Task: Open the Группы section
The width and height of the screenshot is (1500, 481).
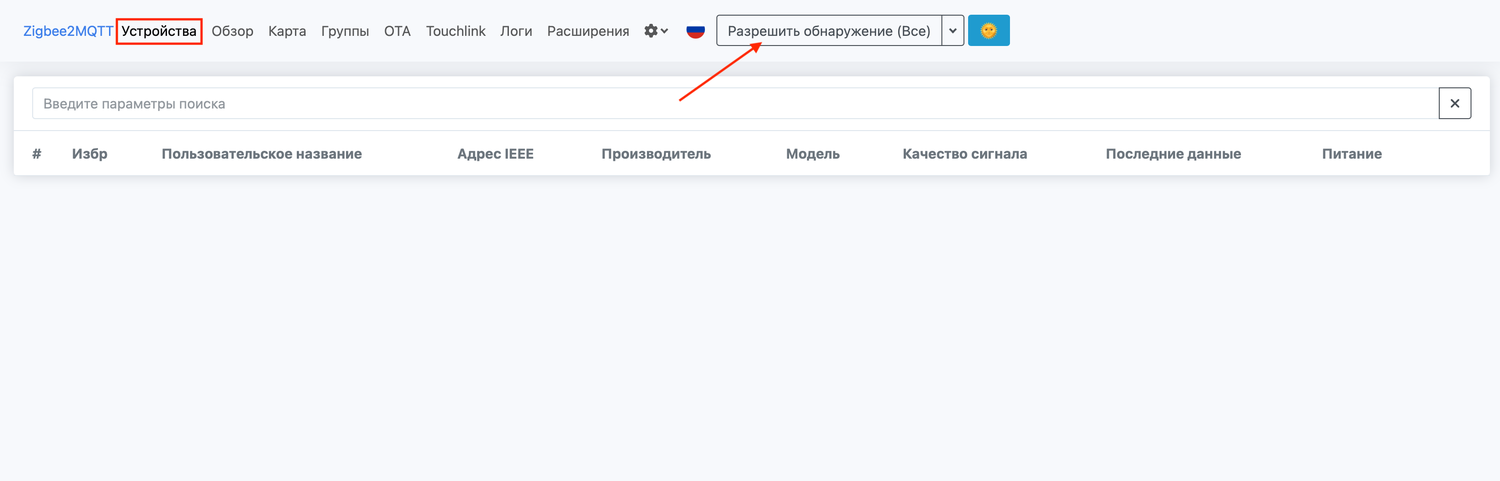Action: [345, 31]
